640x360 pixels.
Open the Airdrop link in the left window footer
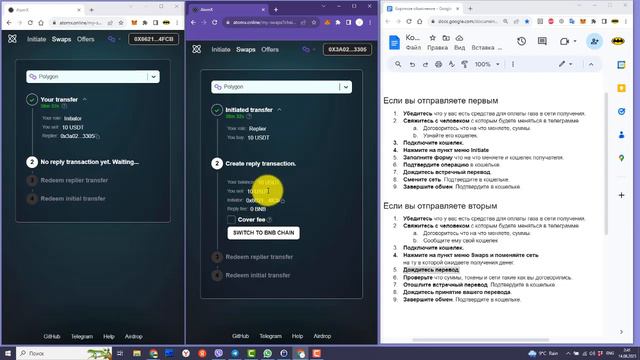[x=133, y=336]
